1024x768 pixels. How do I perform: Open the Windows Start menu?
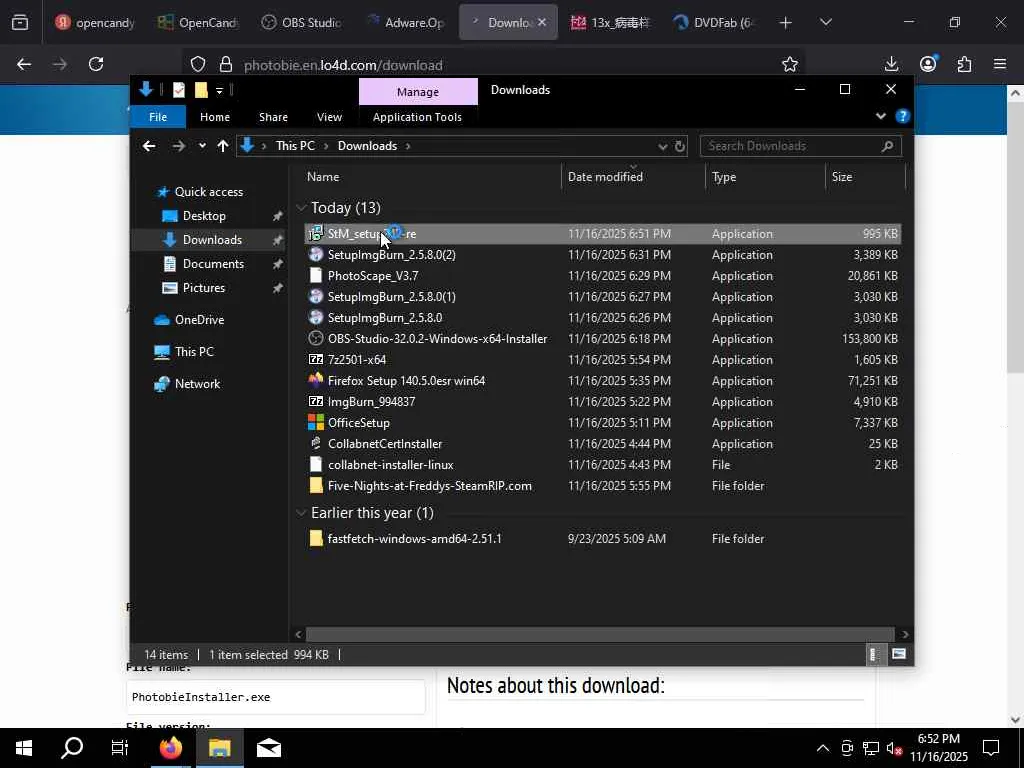(24, 748)
